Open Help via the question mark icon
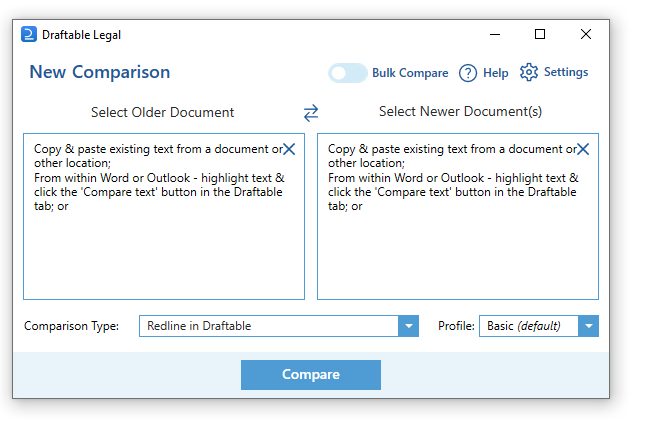 [467, 73]
